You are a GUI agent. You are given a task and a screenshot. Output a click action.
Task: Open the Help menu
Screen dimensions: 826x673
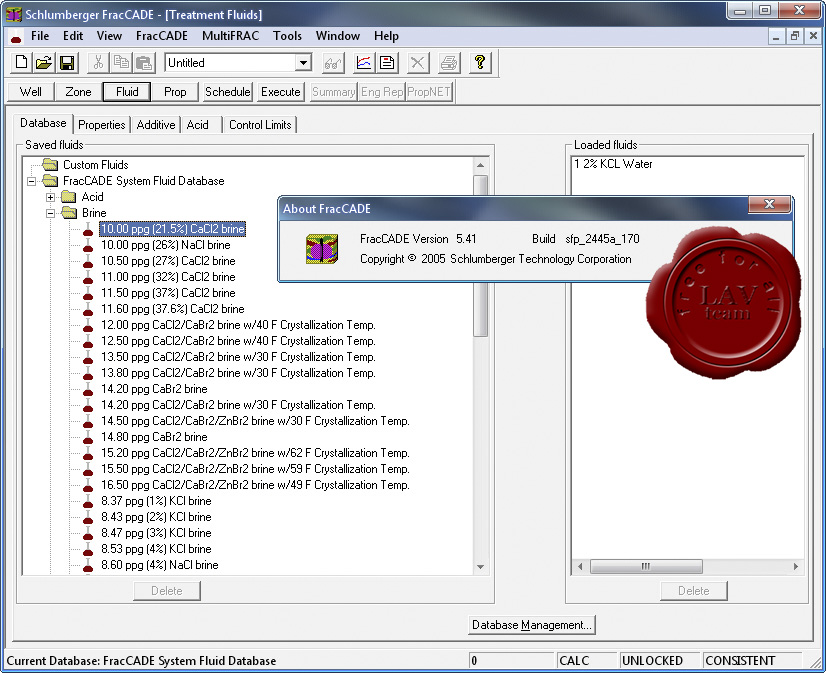click(386, 36)
